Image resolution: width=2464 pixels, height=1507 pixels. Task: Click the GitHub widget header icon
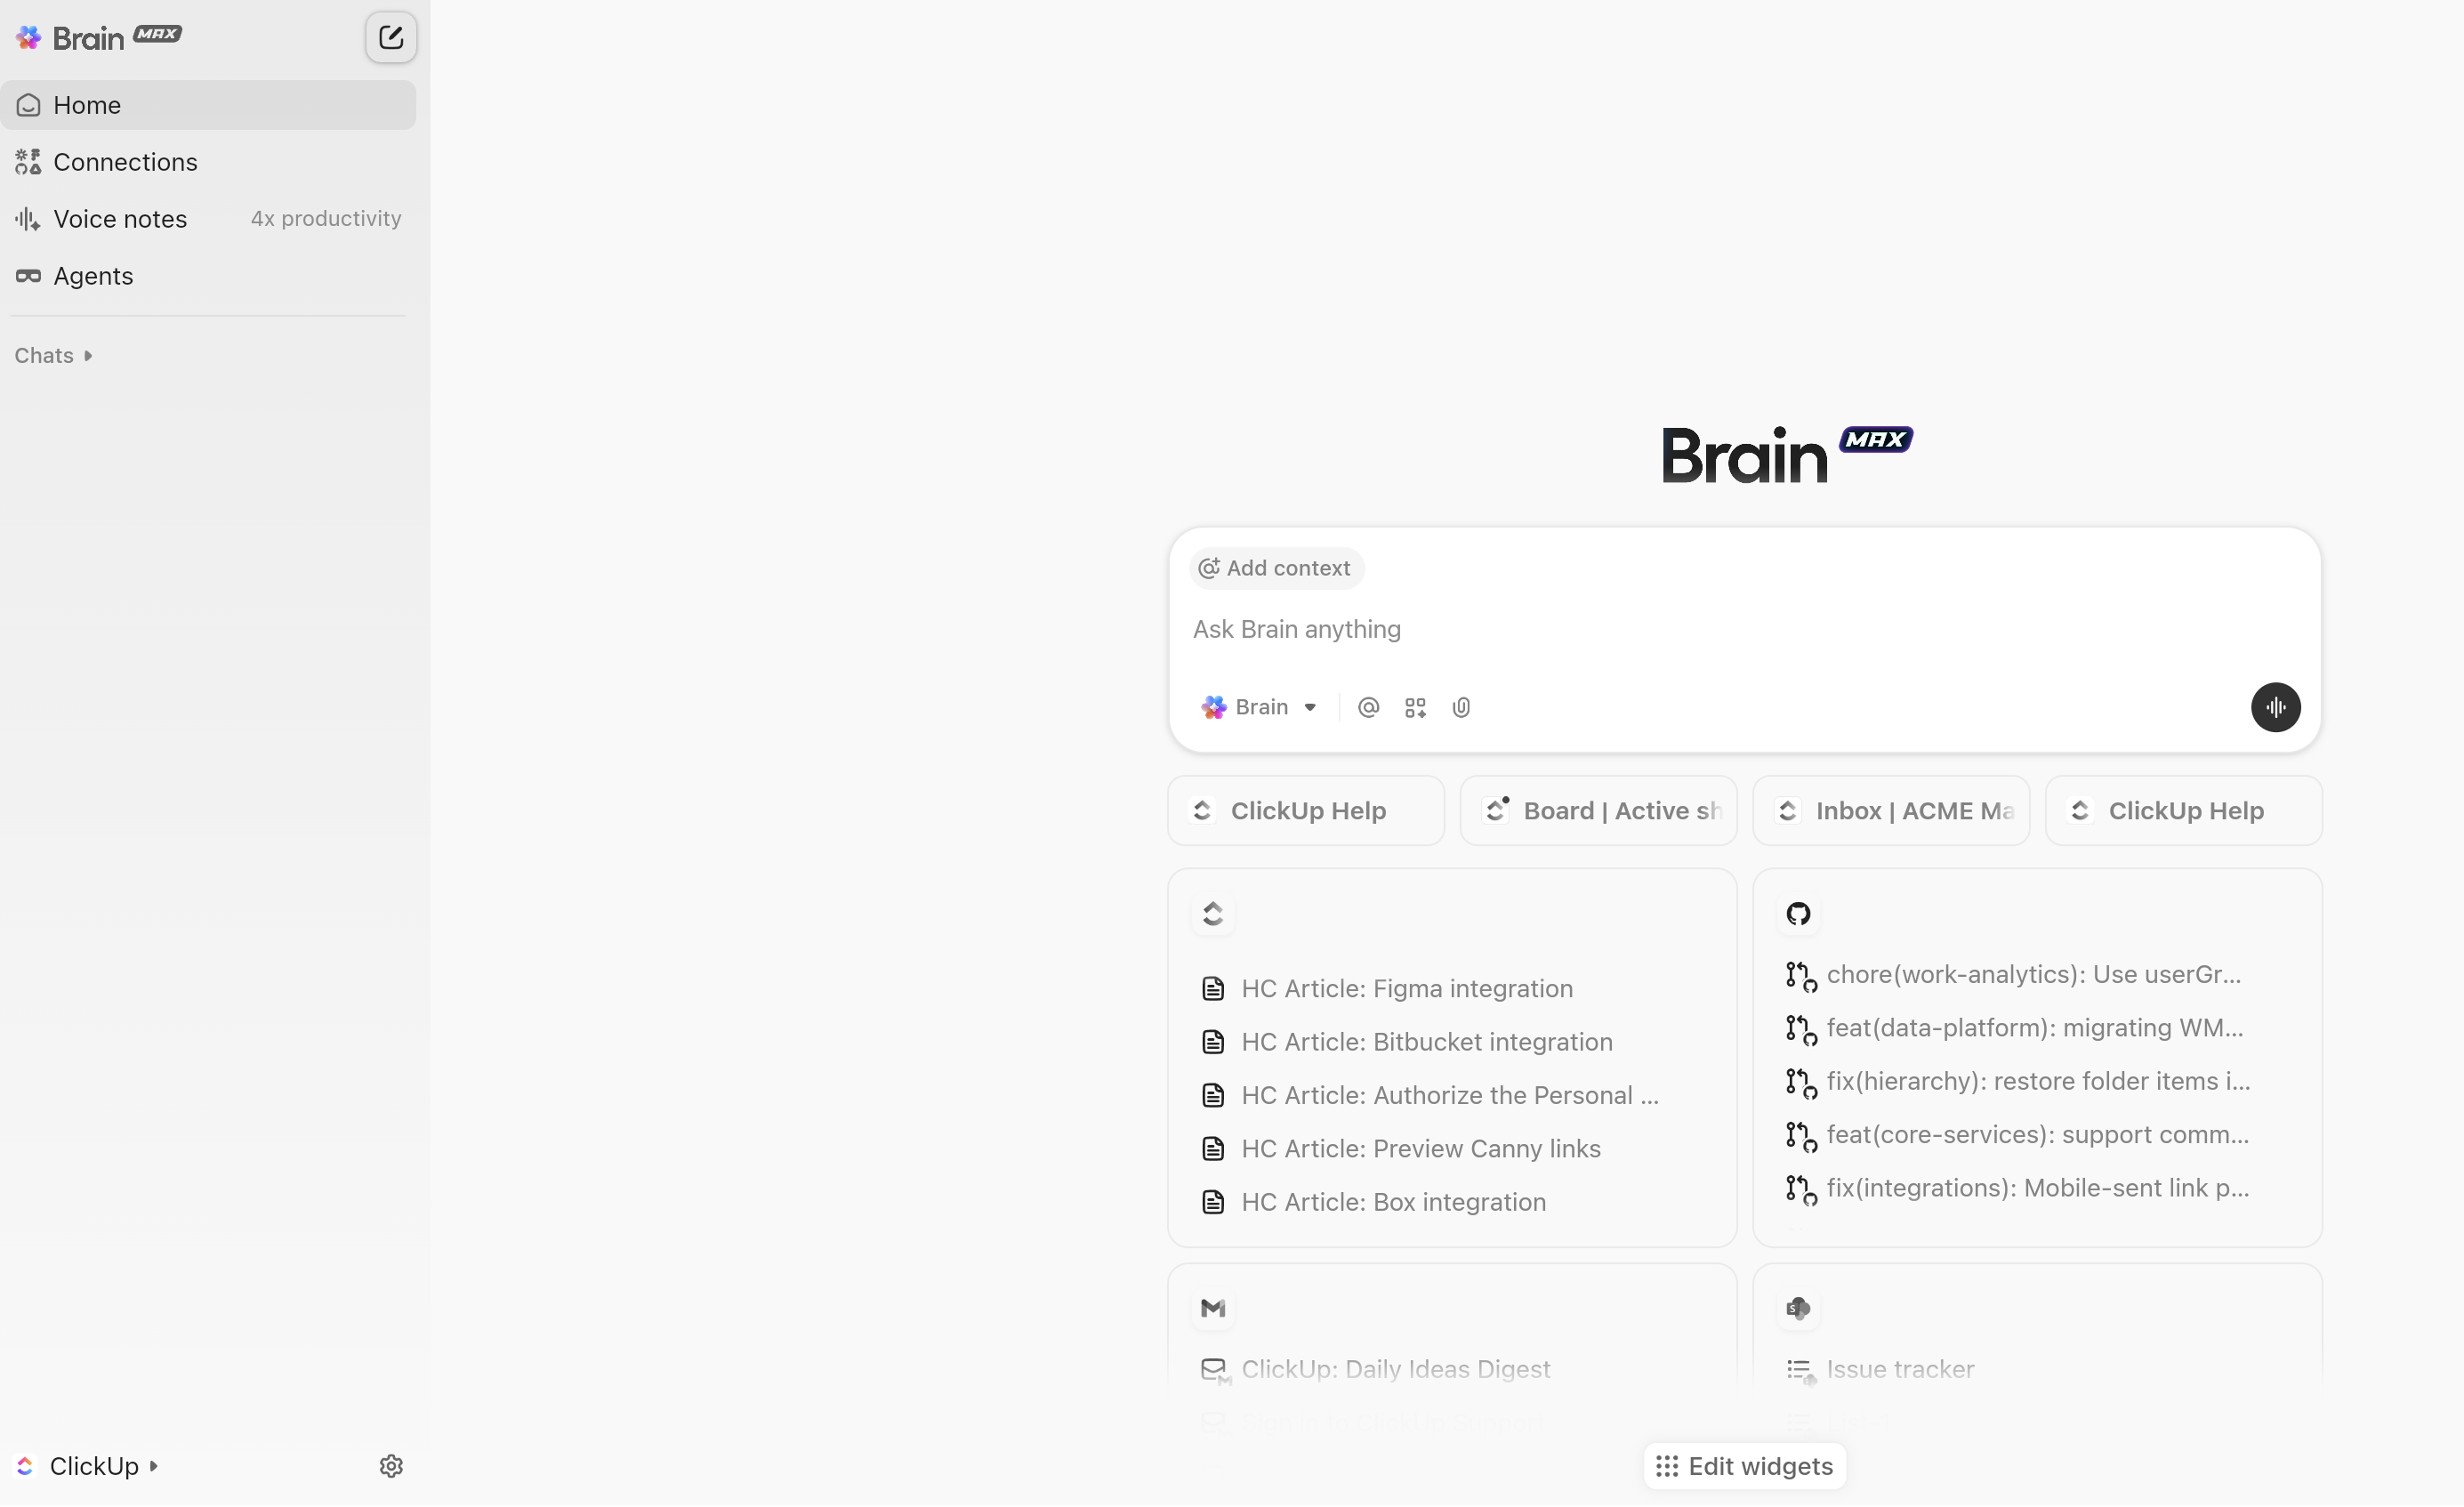[x=1798, y=914]
